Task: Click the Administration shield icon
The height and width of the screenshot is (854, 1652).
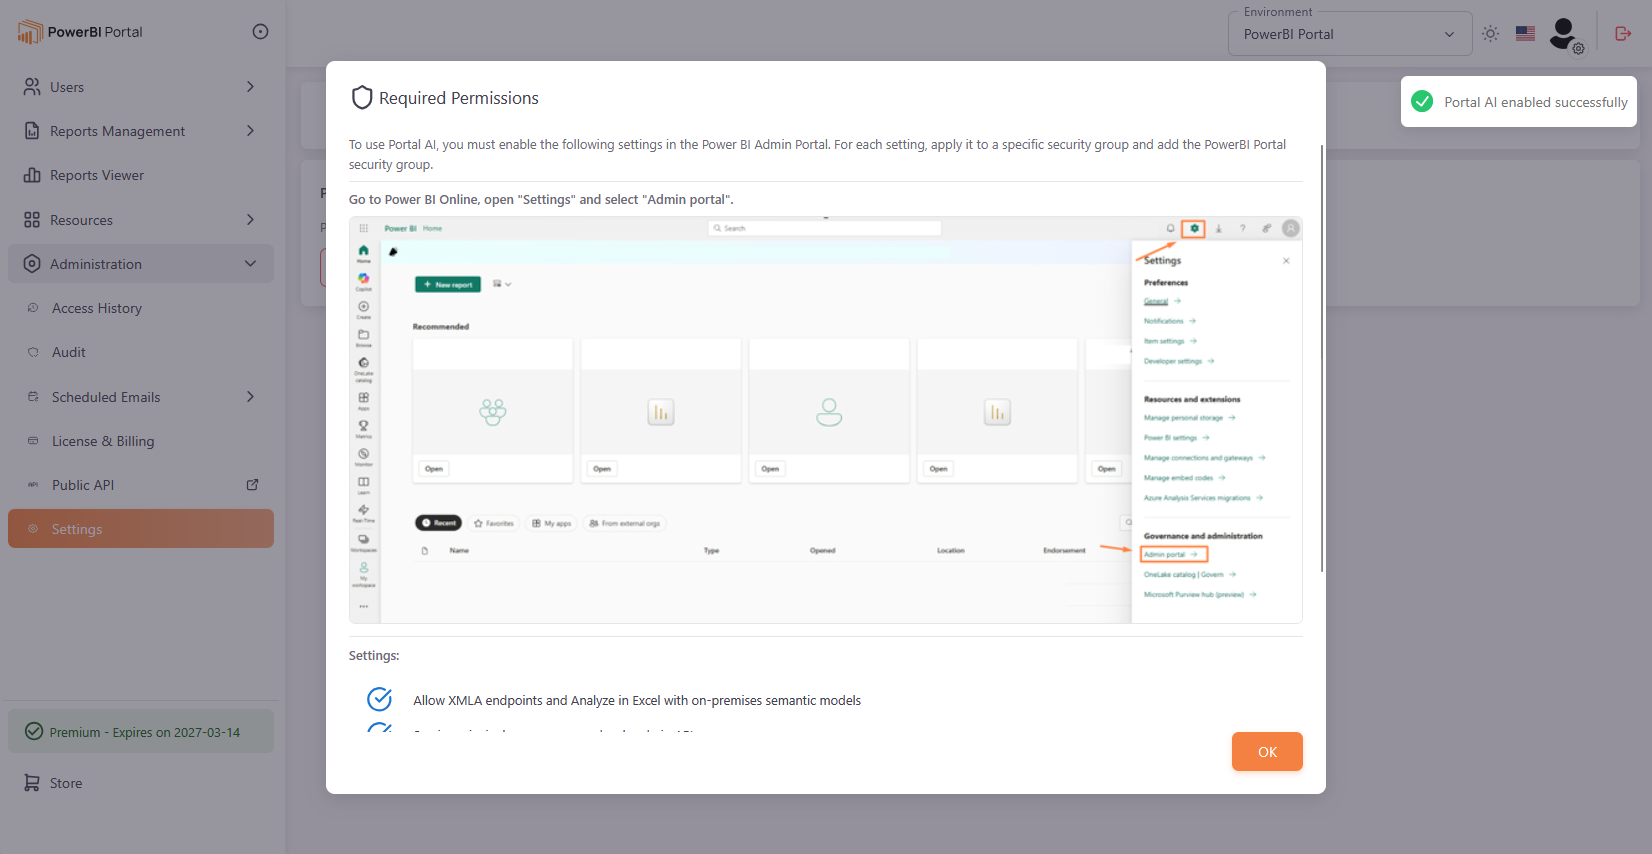Action: coord(32,264)
